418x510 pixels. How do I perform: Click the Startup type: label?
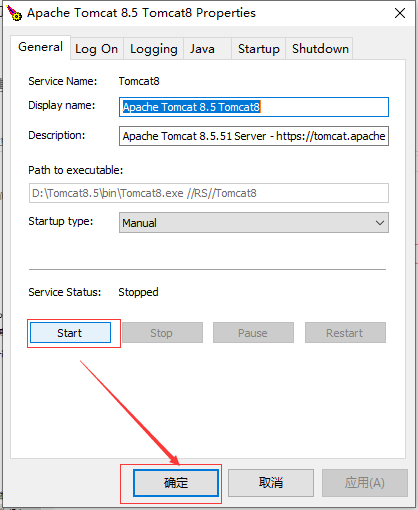pos(61,221)
